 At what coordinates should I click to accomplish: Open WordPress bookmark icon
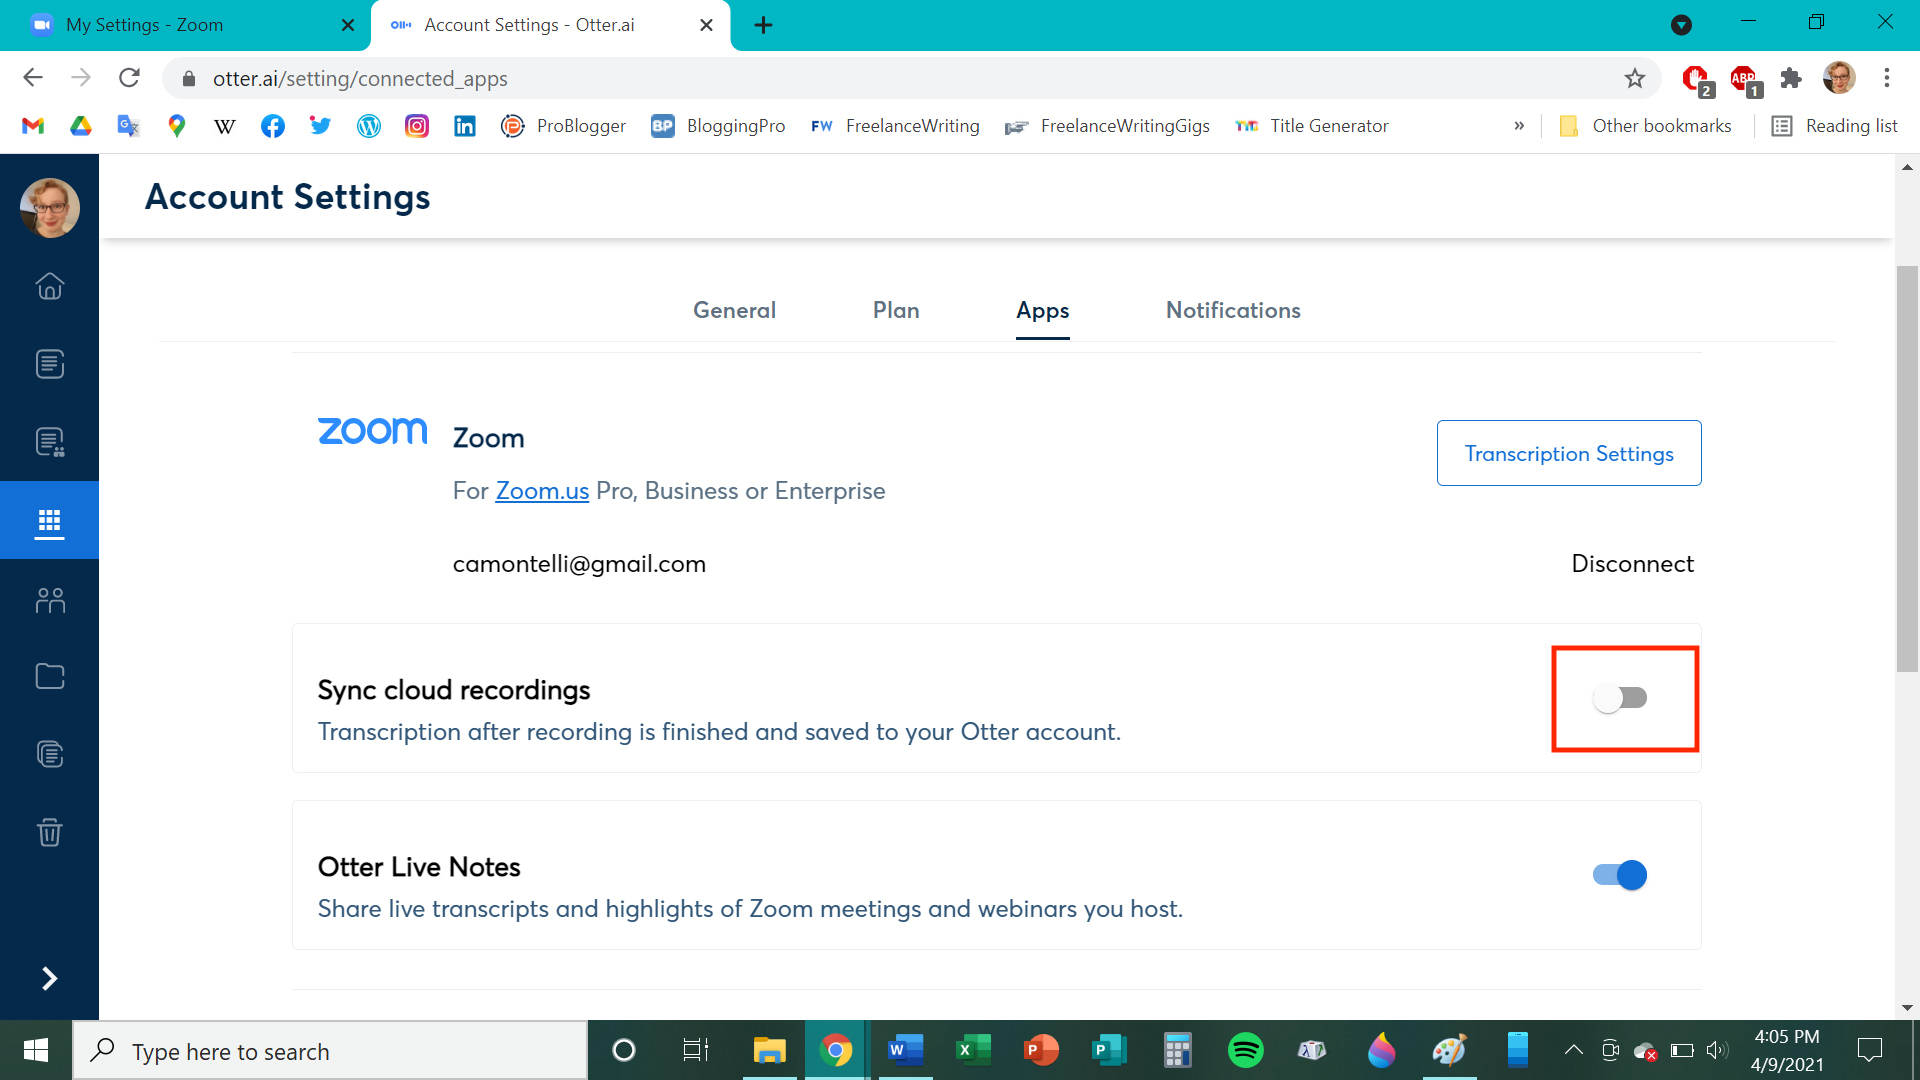coord(369,126)
